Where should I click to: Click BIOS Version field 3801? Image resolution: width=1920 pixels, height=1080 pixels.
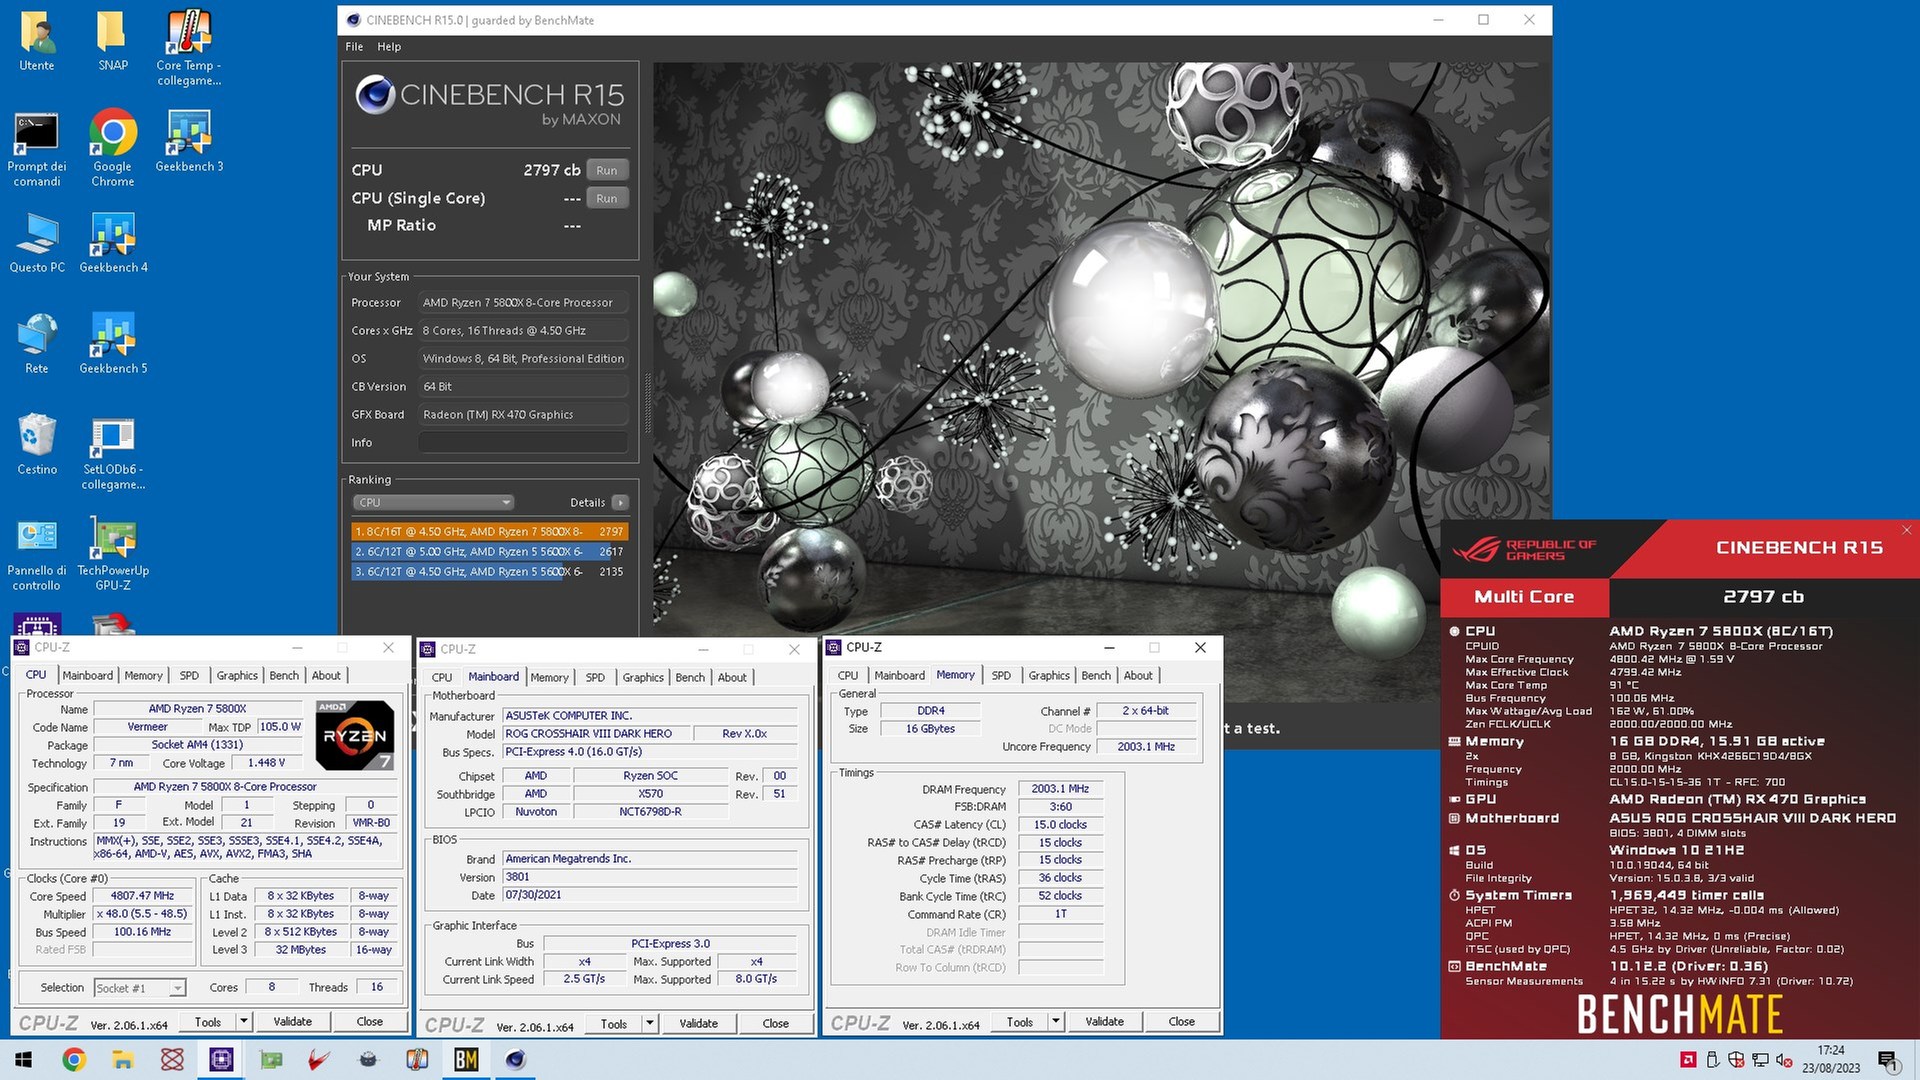click(x=650, y=877)
